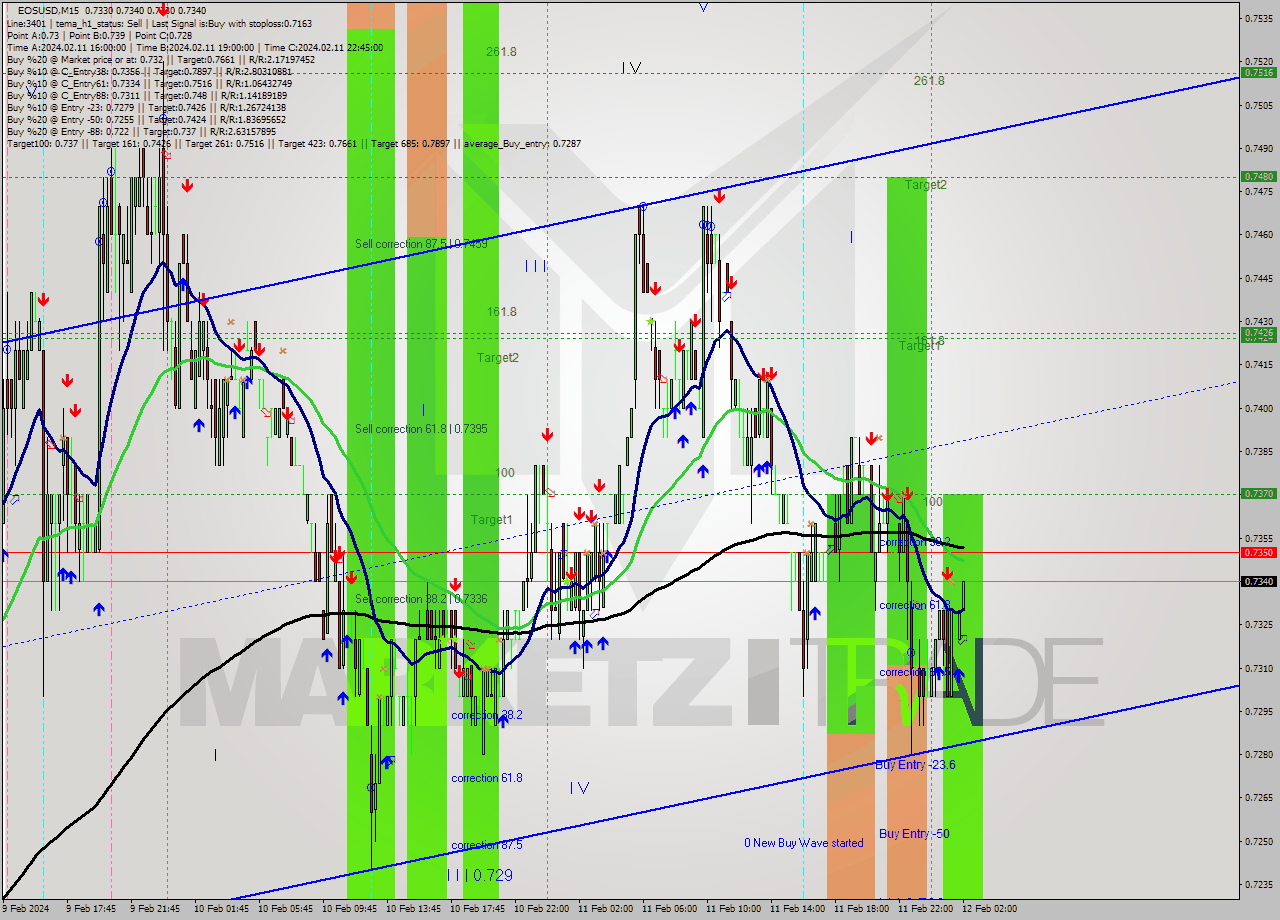Viewport: 1280px width, 920px height.
Task: Select the 'Buy Entry -23.6' label
Action: coord(915,765)
